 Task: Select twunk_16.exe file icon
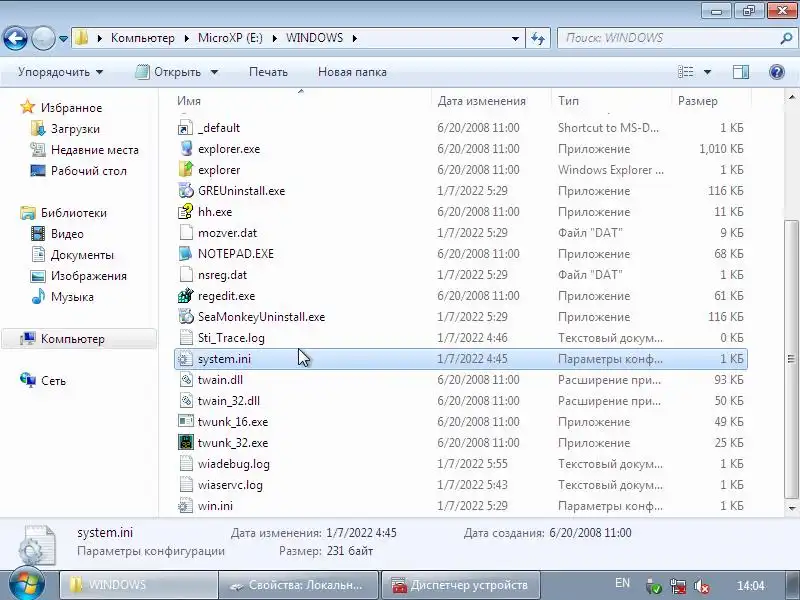tap(185, 421)
